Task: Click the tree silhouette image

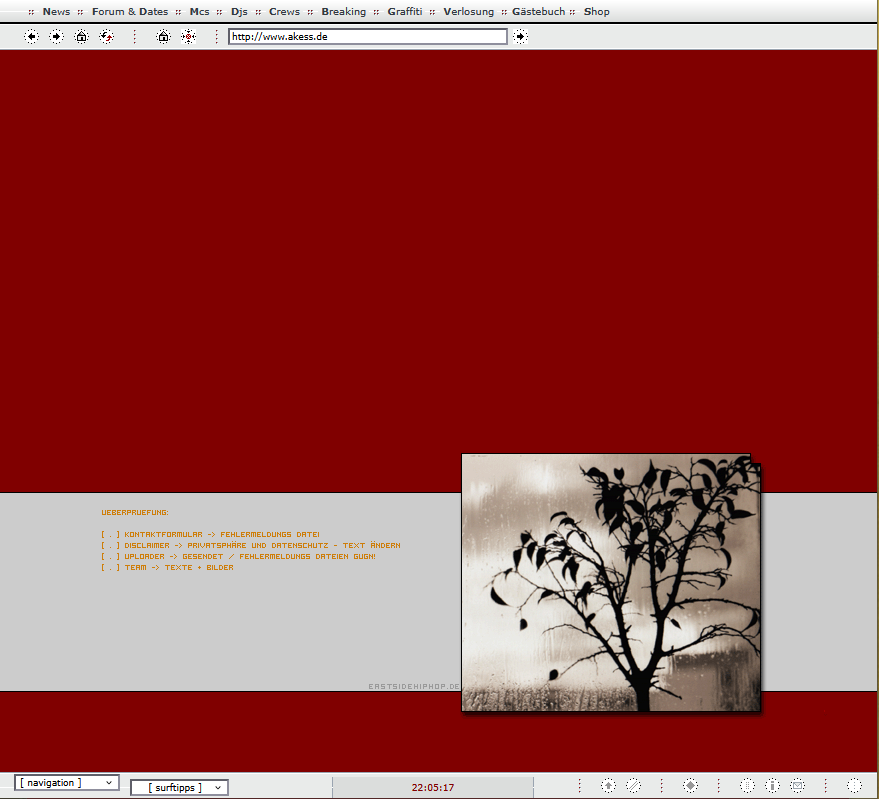Action: point(611,583)
